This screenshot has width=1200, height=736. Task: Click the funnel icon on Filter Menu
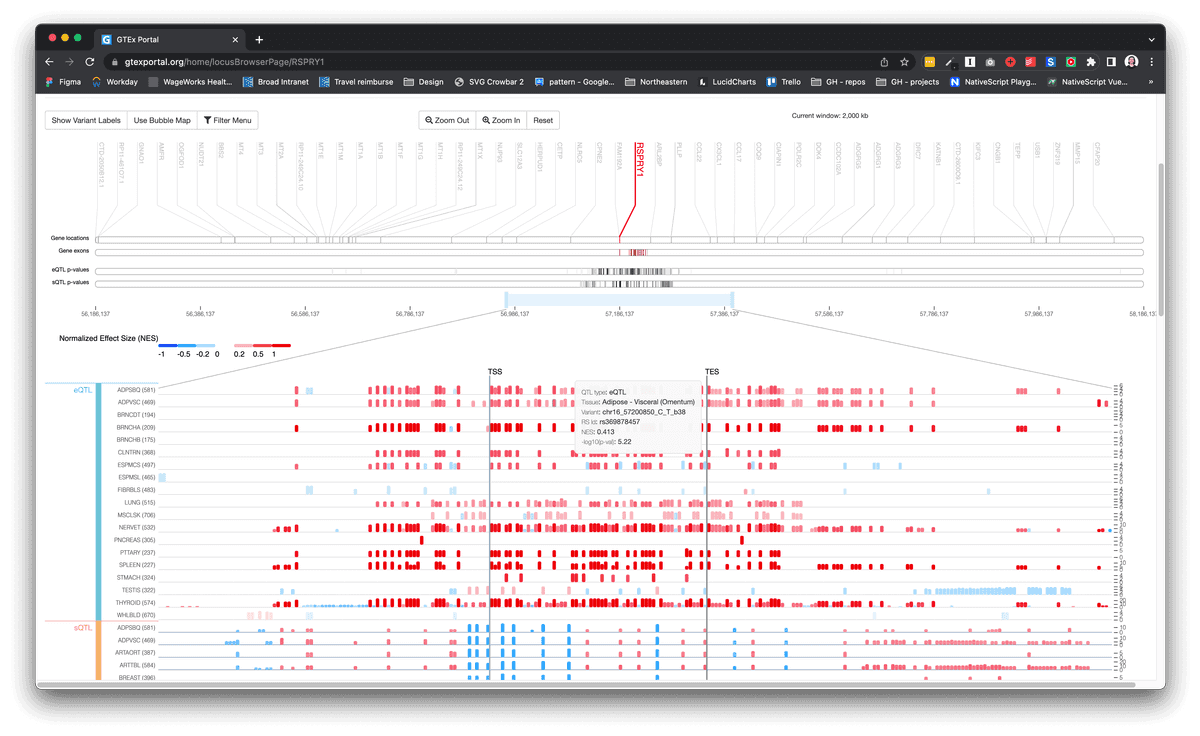207,120
